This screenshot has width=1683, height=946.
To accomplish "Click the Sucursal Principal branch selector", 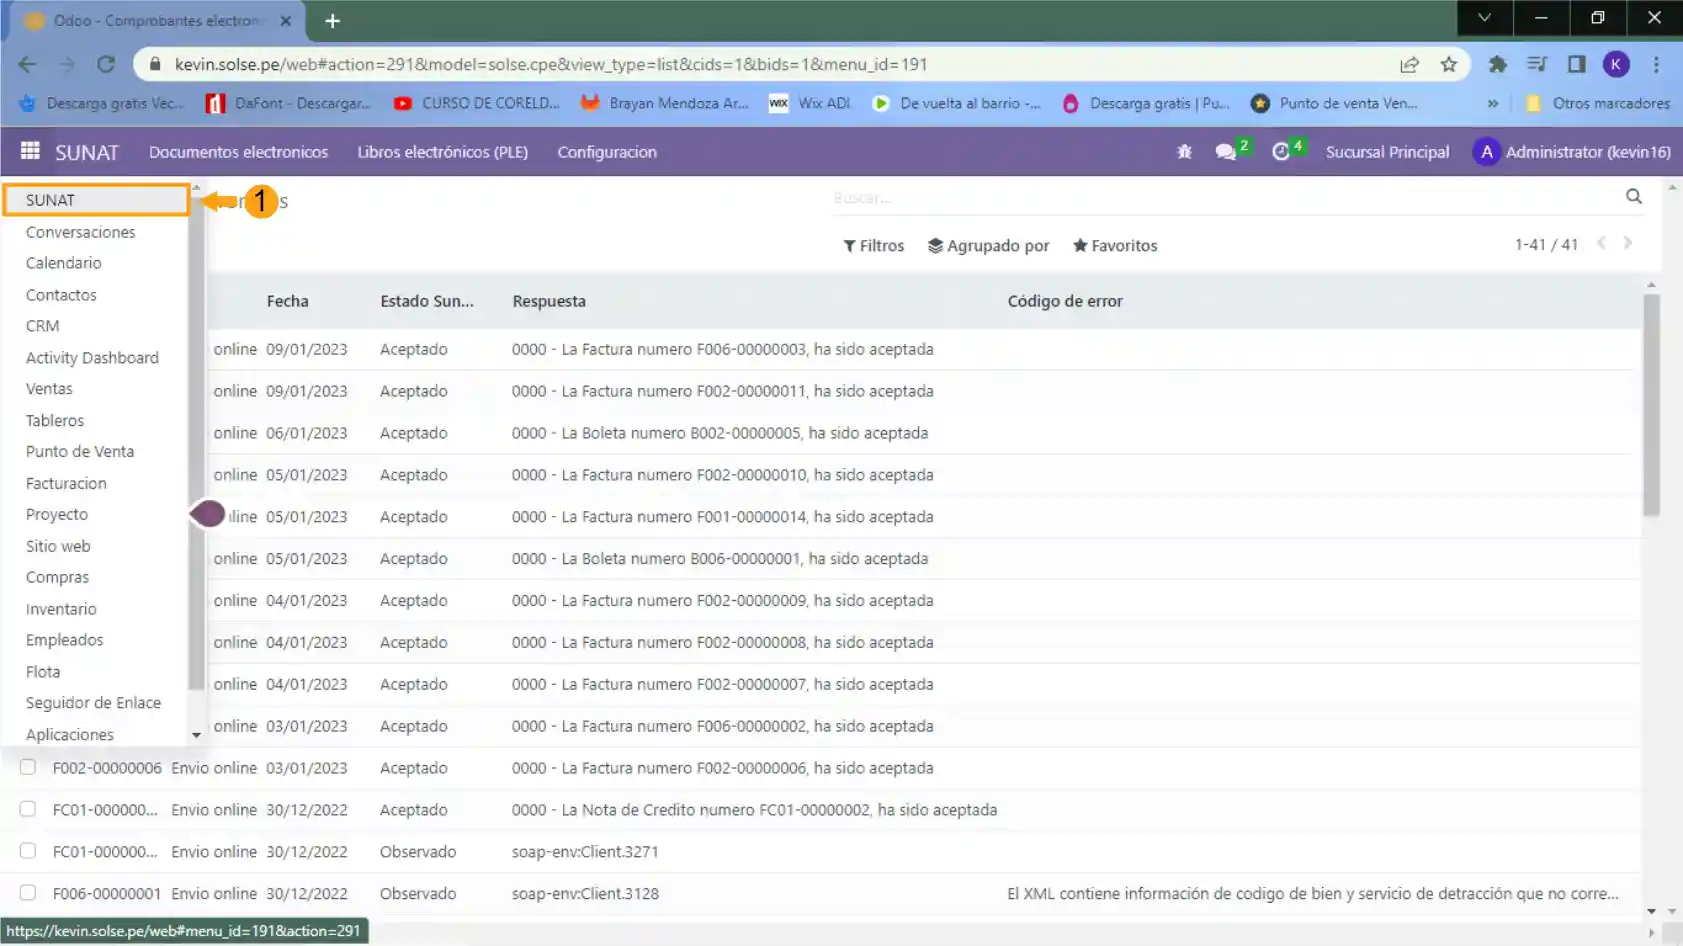I will (x=1386, y=152).
